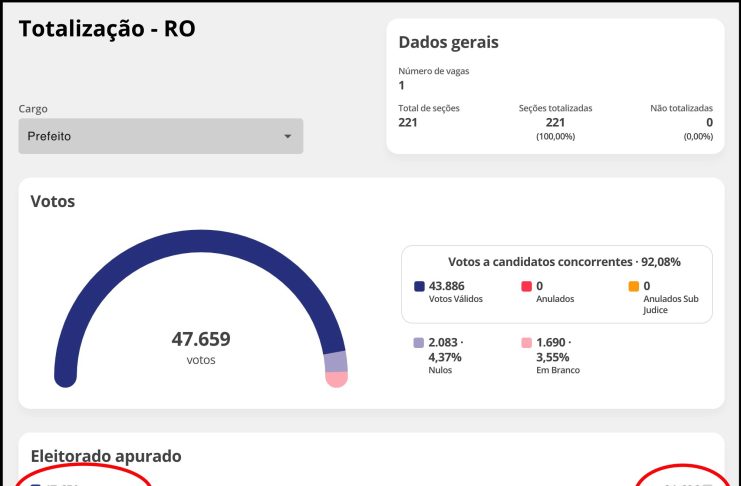741x486 pixels.
Task: Open the Cargo dropdown showing Prefeito
Action: pos(160,136)
